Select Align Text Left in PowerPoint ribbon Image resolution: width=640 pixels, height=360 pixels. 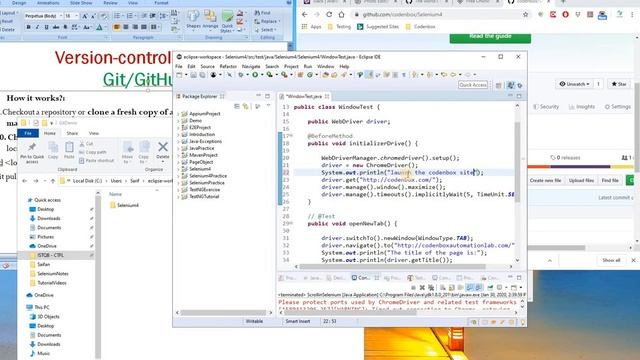coord(117,27)
